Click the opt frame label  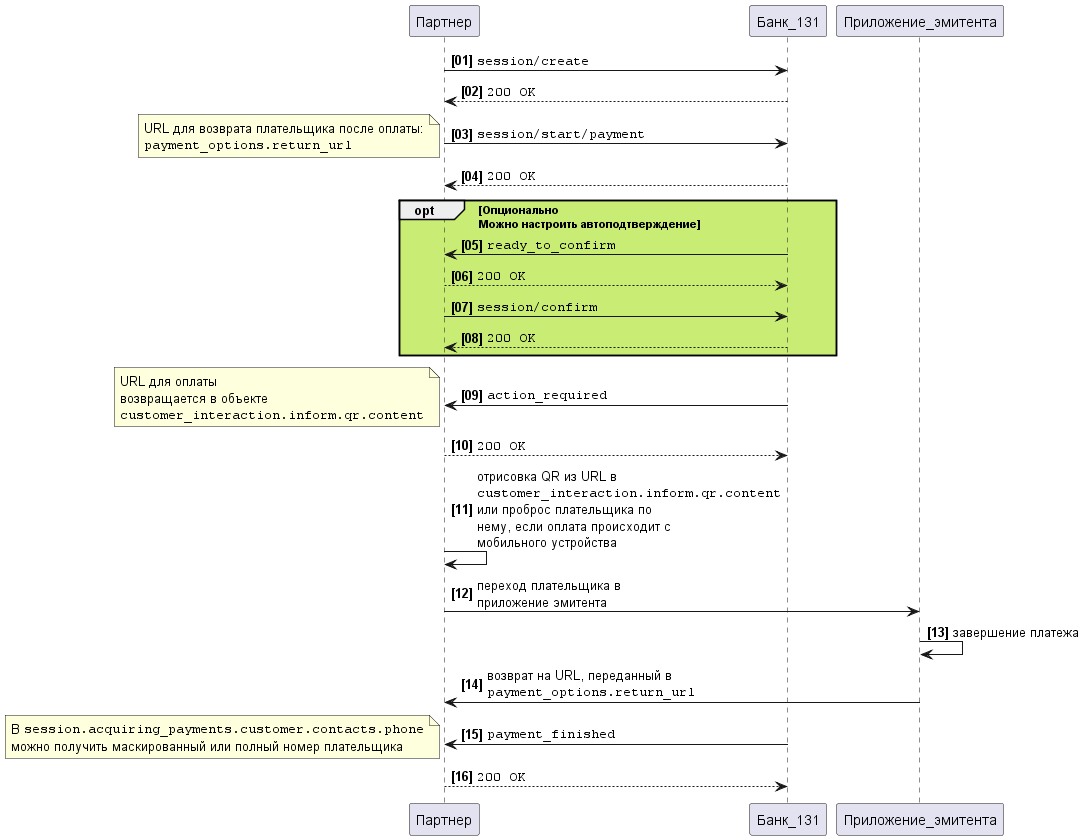(x=424, y=210)
